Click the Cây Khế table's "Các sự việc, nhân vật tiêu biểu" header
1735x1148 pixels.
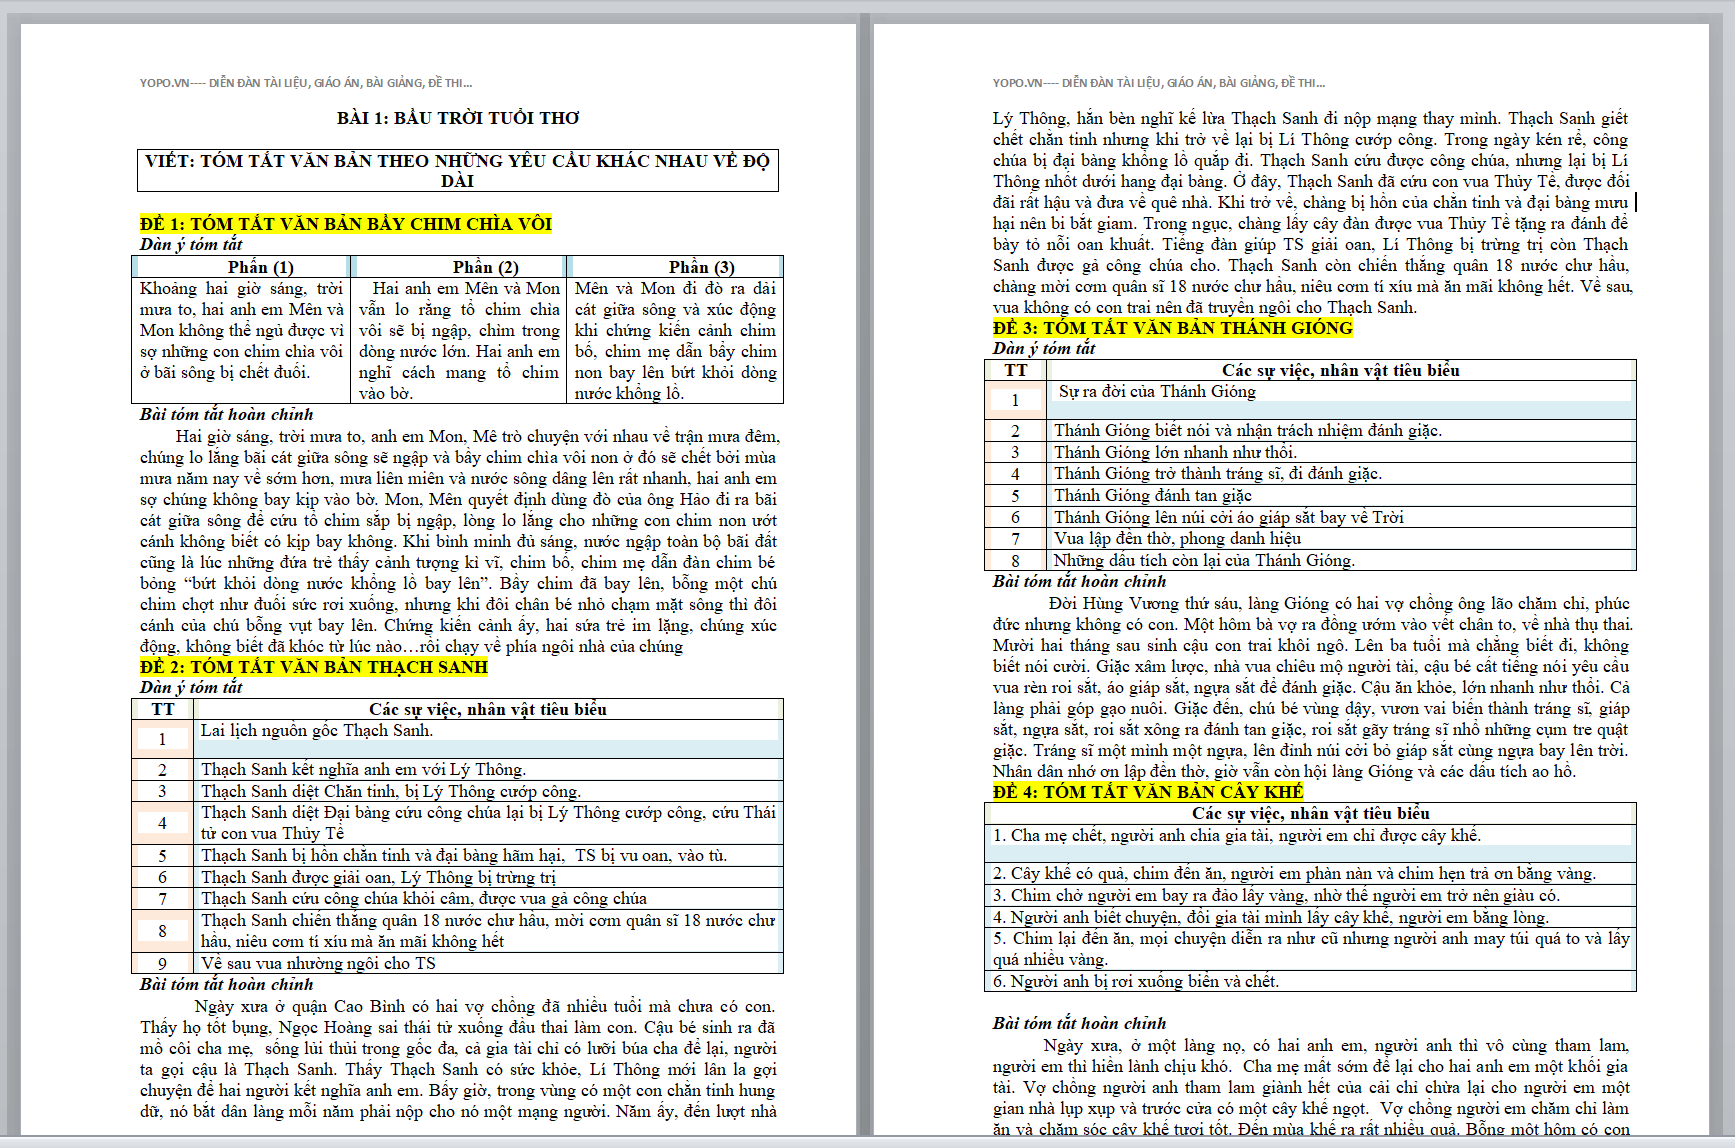click(x=1311, y=813)
